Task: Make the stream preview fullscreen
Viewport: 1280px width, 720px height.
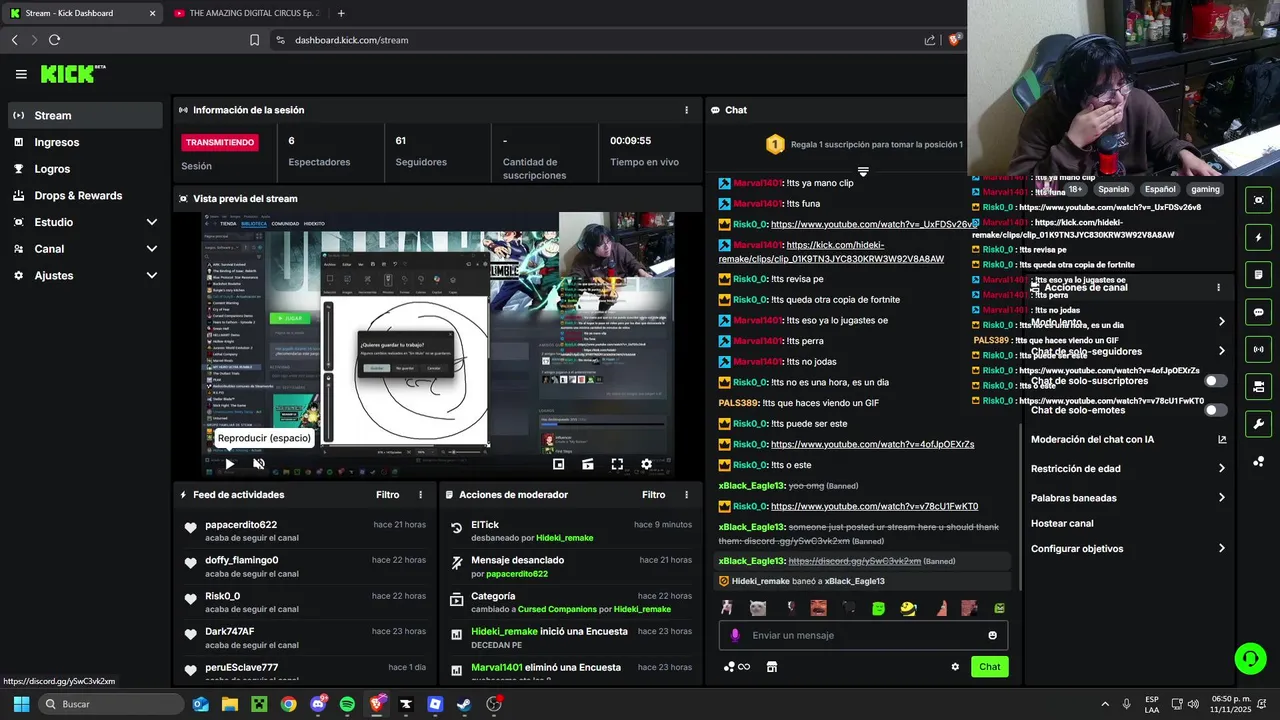Action: [617, 464]
